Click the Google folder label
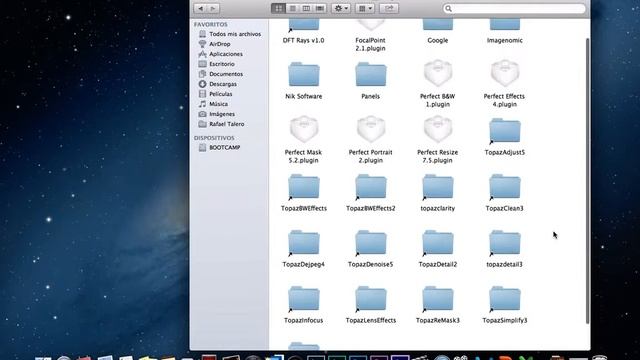This screenshot has height=360, width=640. point(438,40)
